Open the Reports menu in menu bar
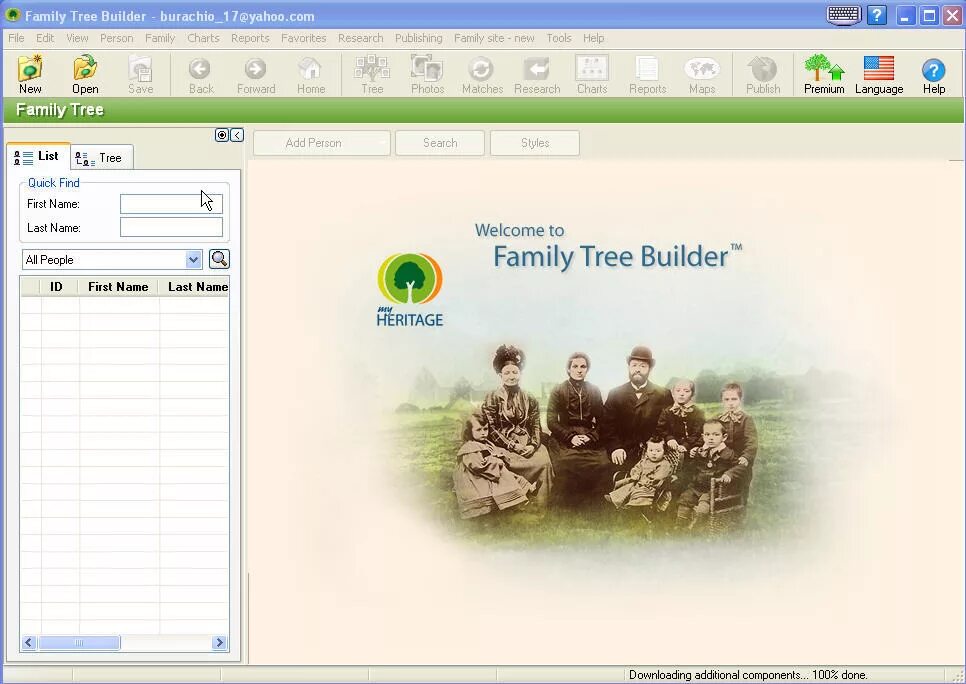966x684 pixels. (x=250, y=38)
